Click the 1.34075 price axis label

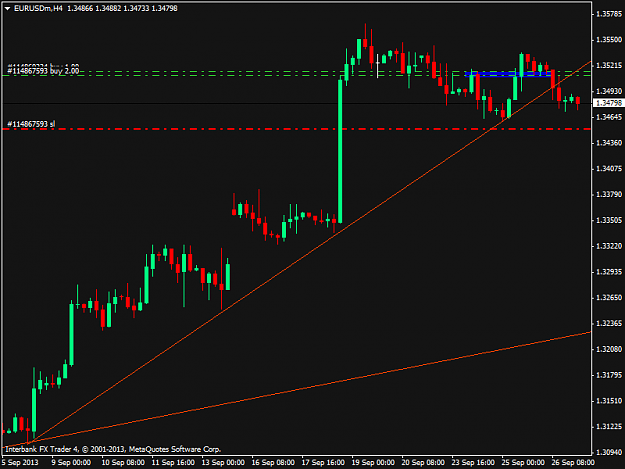pos(609,169)
